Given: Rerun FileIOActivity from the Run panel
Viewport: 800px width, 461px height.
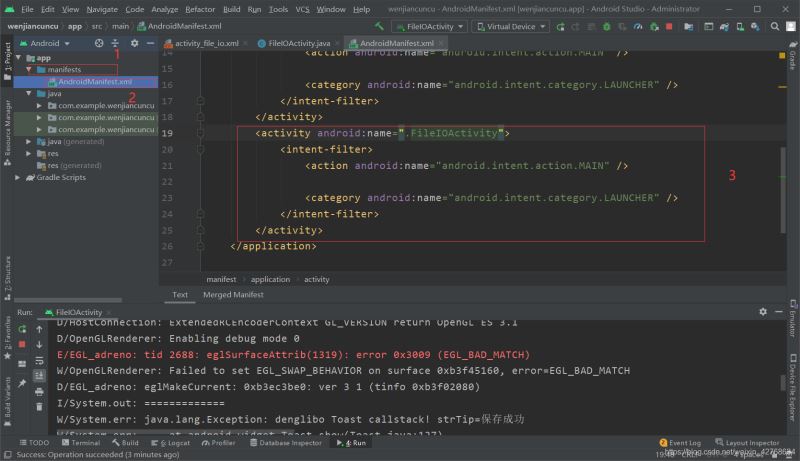Looking at the screenshot, I should tap(22, 328).
